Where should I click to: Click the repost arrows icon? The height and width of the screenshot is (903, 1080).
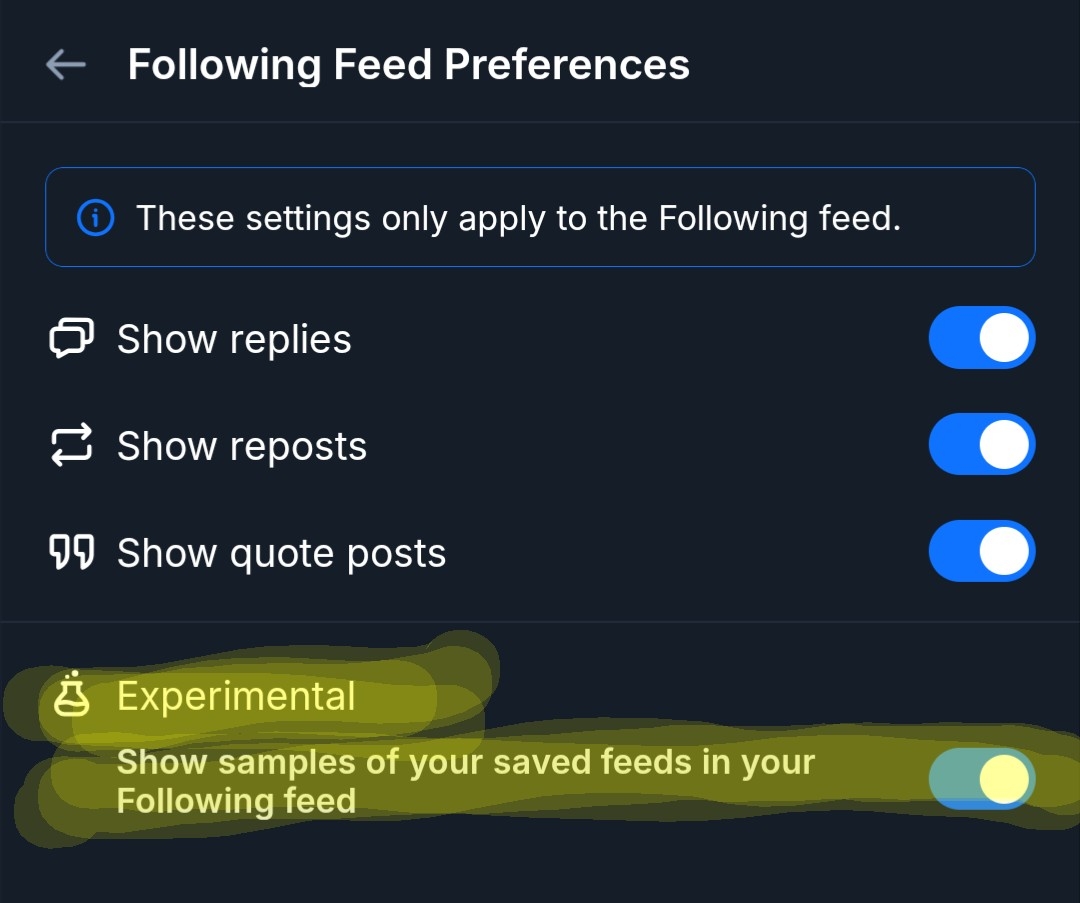click(x=71, y=445)
